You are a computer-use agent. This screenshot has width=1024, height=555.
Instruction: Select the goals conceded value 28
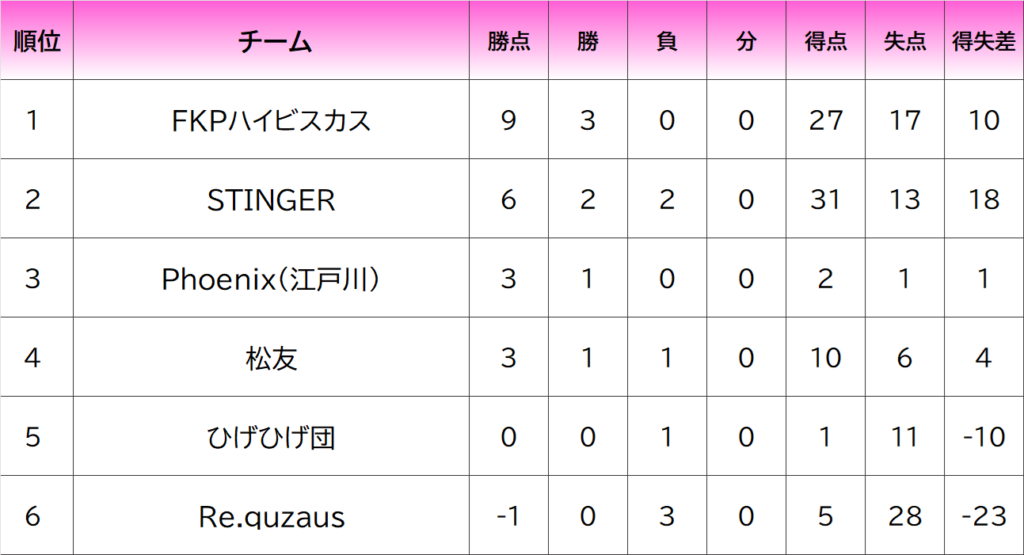tap(904, 516)
